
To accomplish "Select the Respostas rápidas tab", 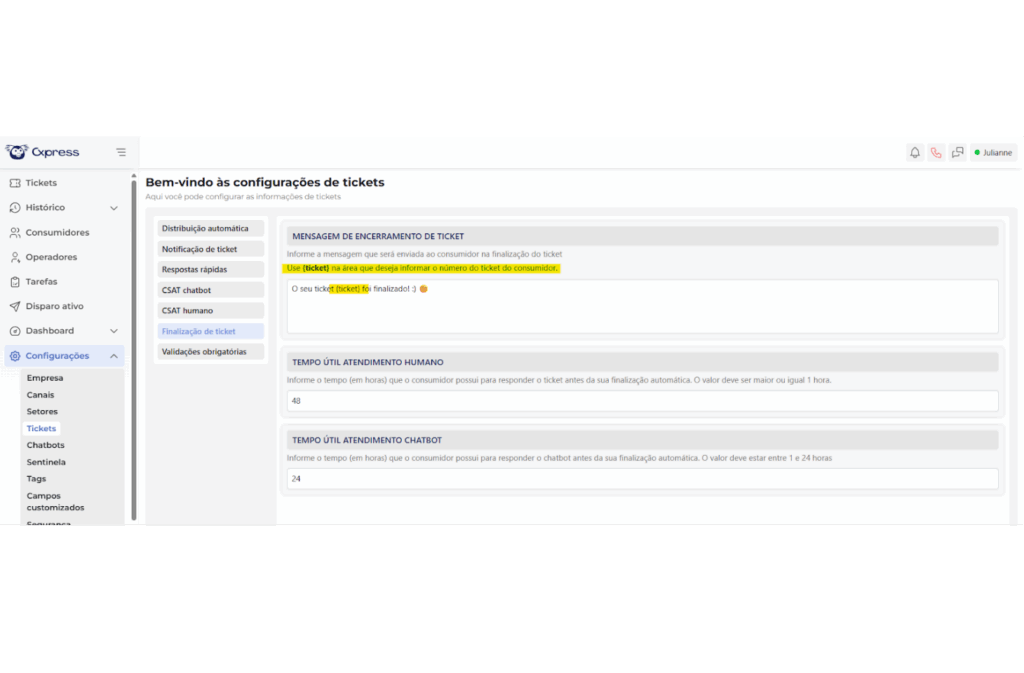I will click(210, 270).
